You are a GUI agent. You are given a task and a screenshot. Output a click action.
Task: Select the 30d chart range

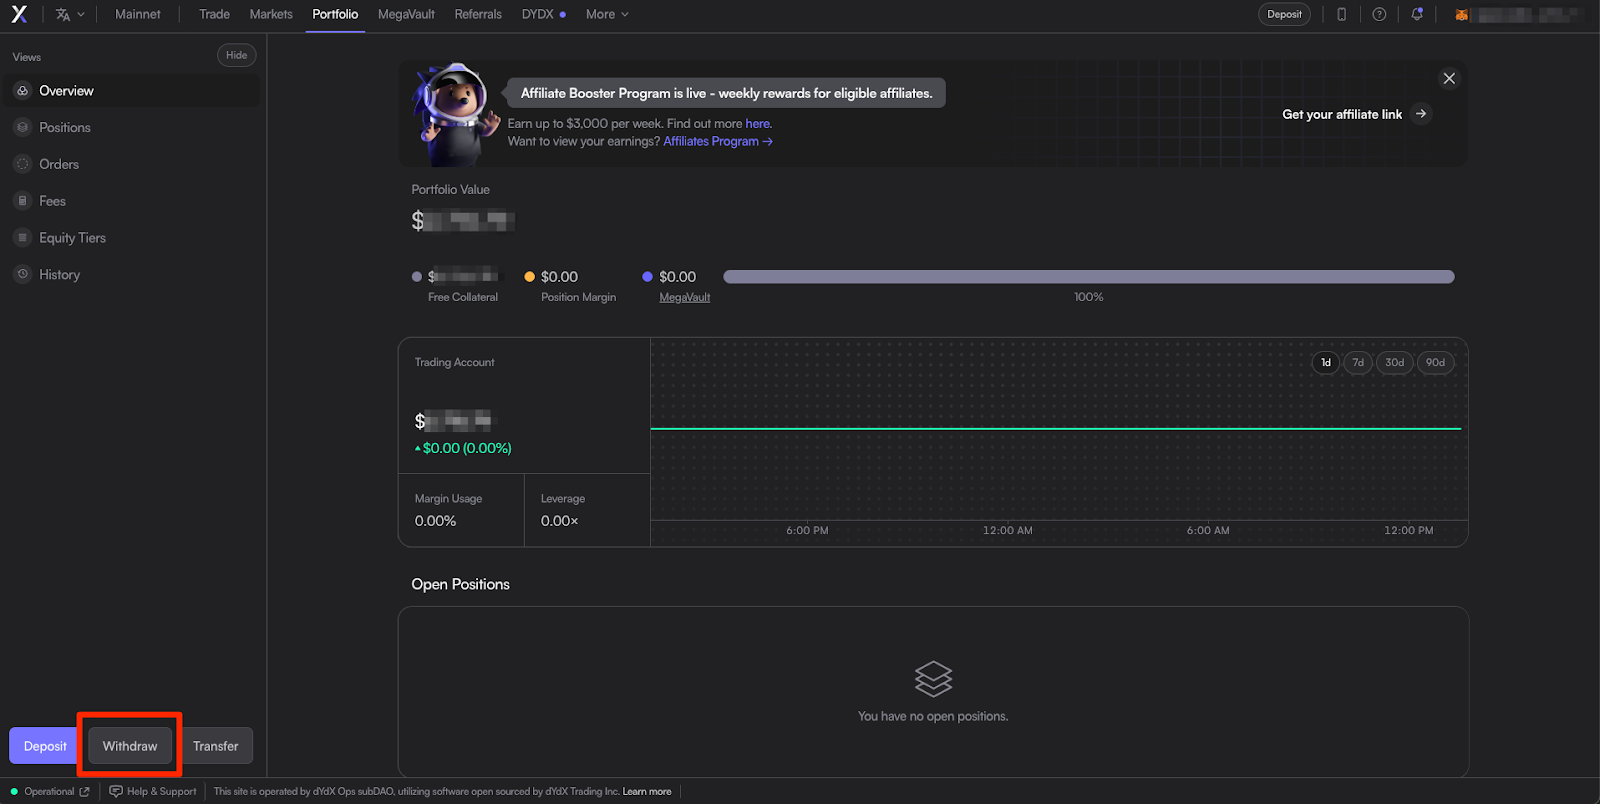tap(1395, 362)
